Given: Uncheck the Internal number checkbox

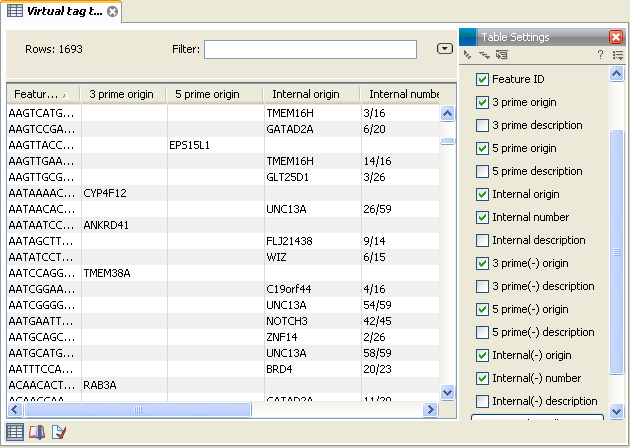Looking at the screenshot, I should click(x=482, y=217).
